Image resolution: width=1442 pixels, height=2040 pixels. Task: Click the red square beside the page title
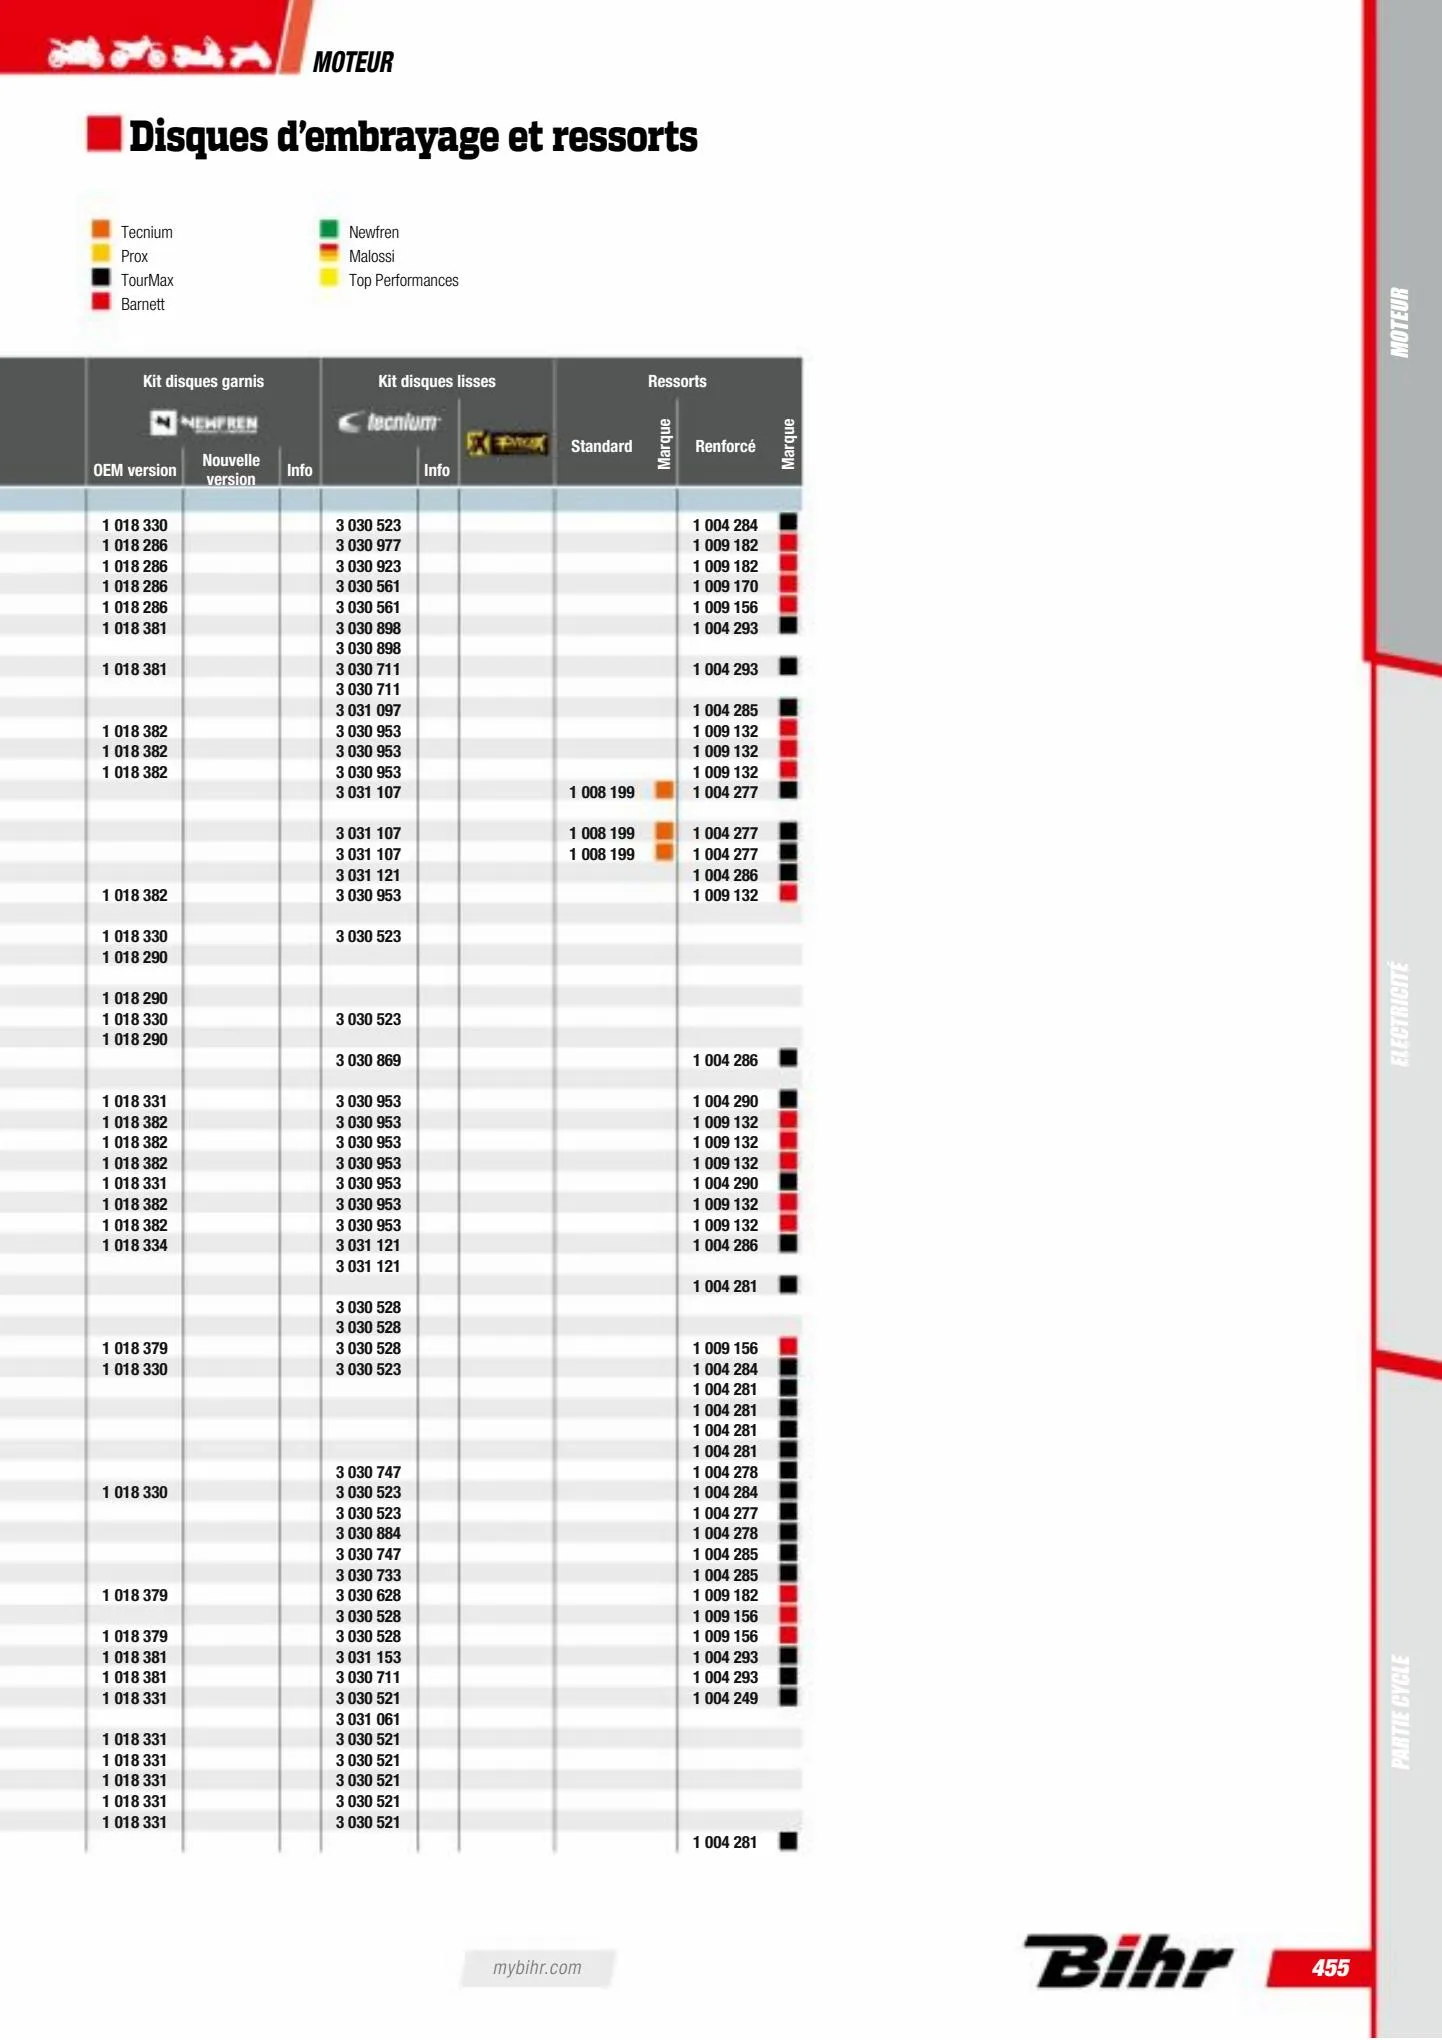click(104, 134)
